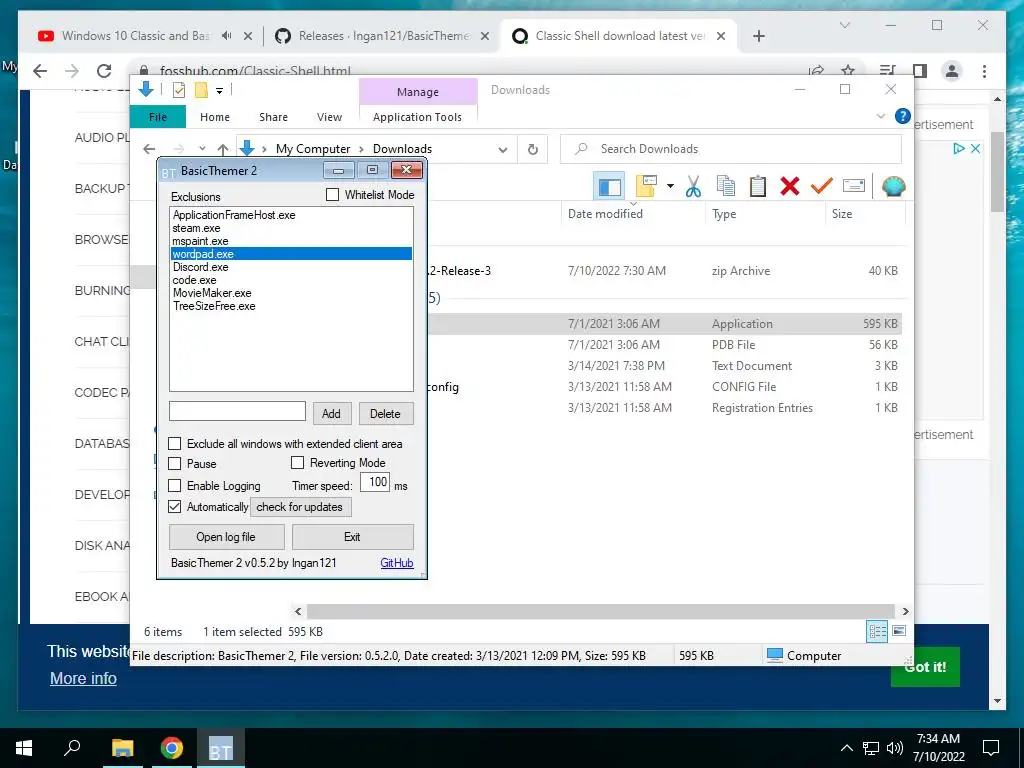This screenshot has width=1024, height=768.
Task: Click the Copy icon in Explorer toolbar
Action: pyautogui.click(x=726, y=186)
